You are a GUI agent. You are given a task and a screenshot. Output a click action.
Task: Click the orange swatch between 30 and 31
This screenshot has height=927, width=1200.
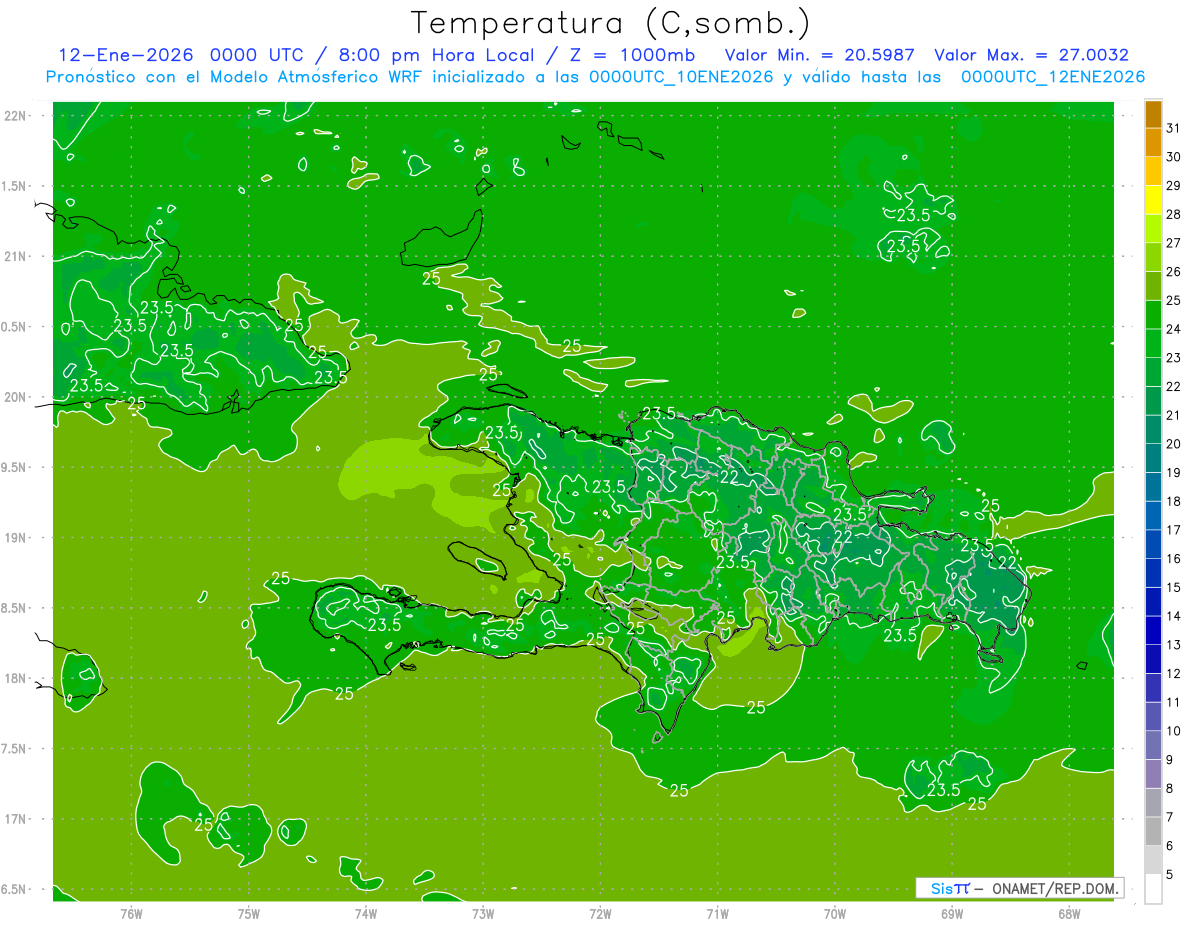coord(1153,143)
